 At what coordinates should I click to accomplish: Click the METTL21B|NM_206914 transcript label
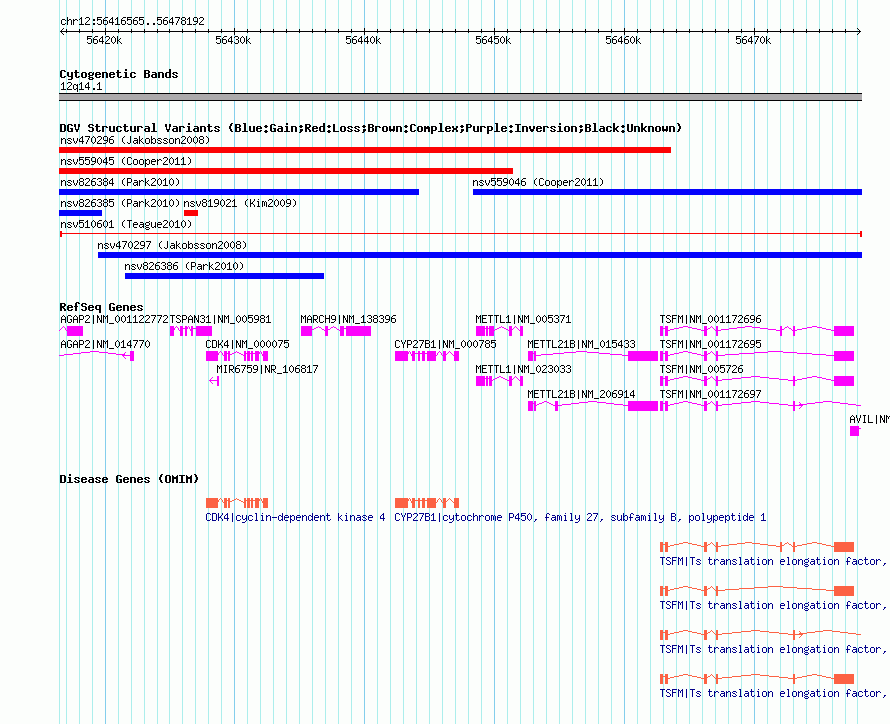tap(582, 394)
